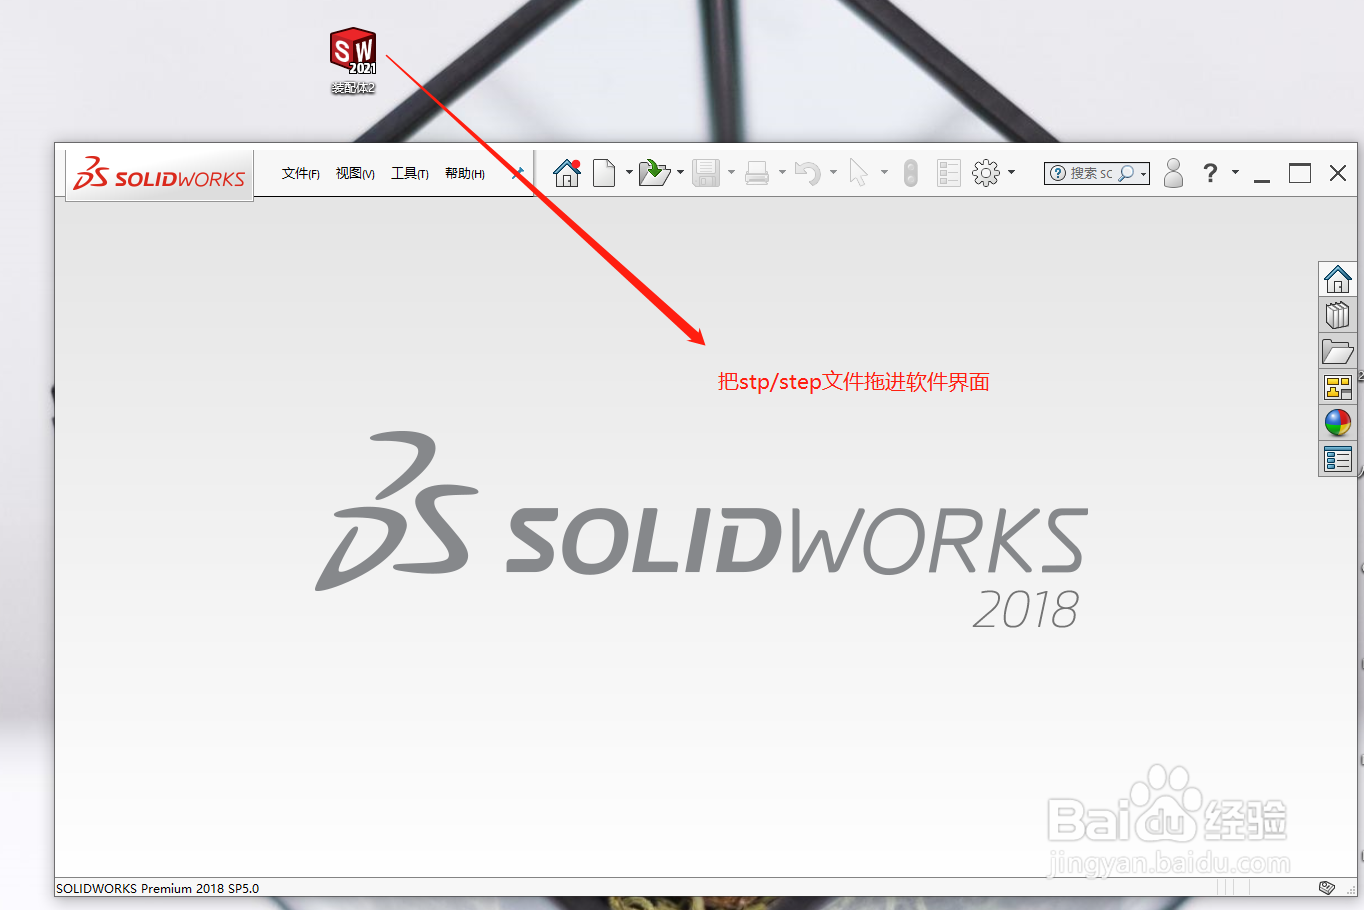Click the status bar icon at bottom right
The image size is (1364, 910).
tap(1327, 888)
